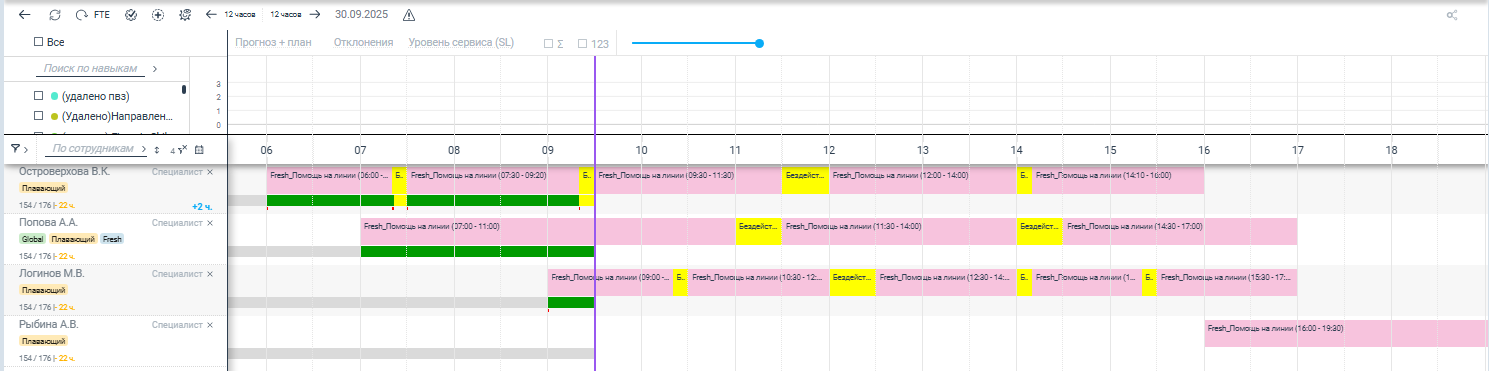Select Островерхова shift 07:30 - 09:20

pyautogui.click(x=493, y=181)
